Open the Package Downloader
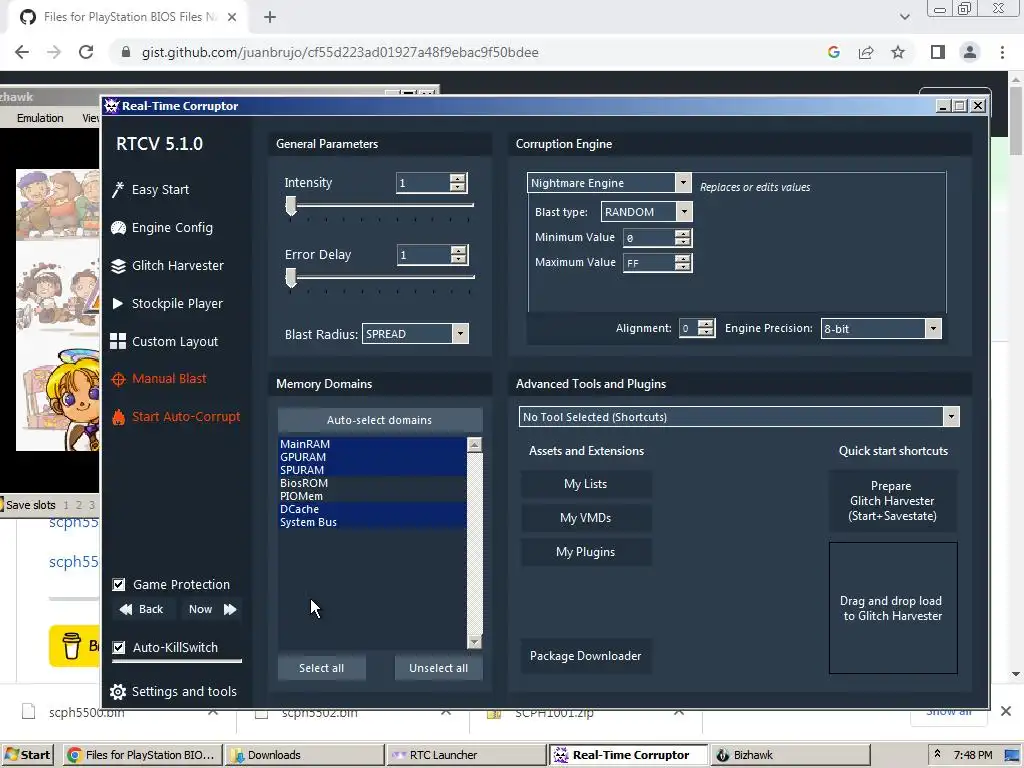 [586, 656]
